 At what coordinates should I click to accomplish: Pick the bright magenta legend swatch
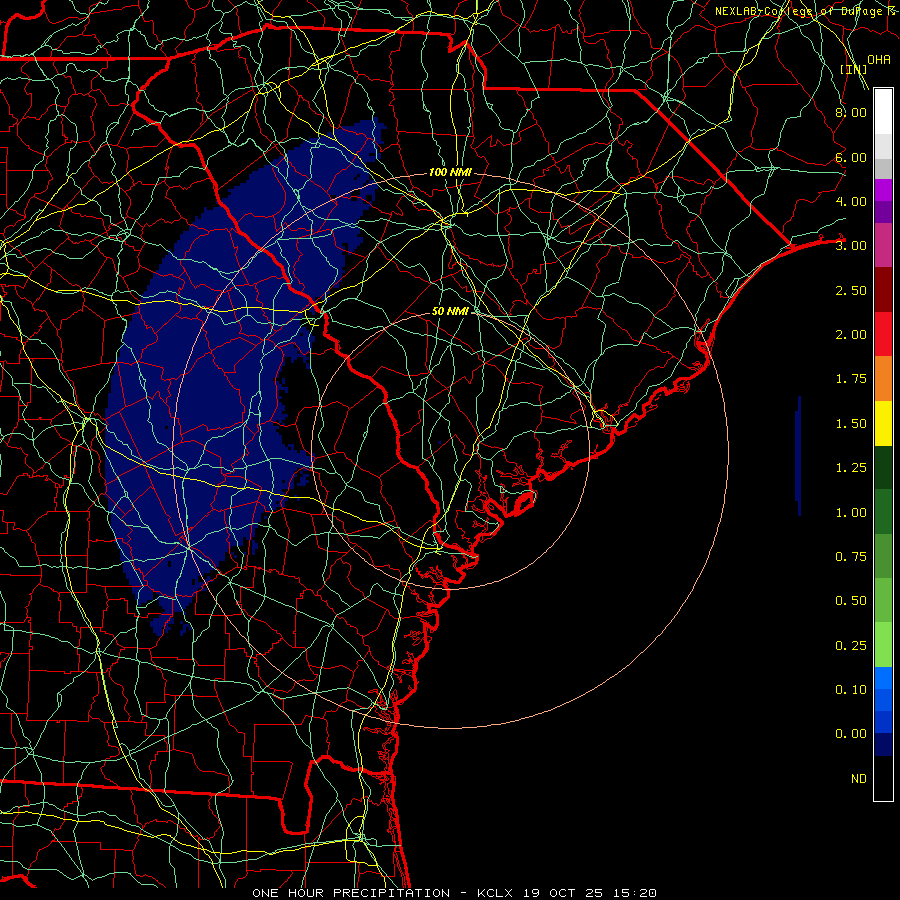click(x=883, y=190)
